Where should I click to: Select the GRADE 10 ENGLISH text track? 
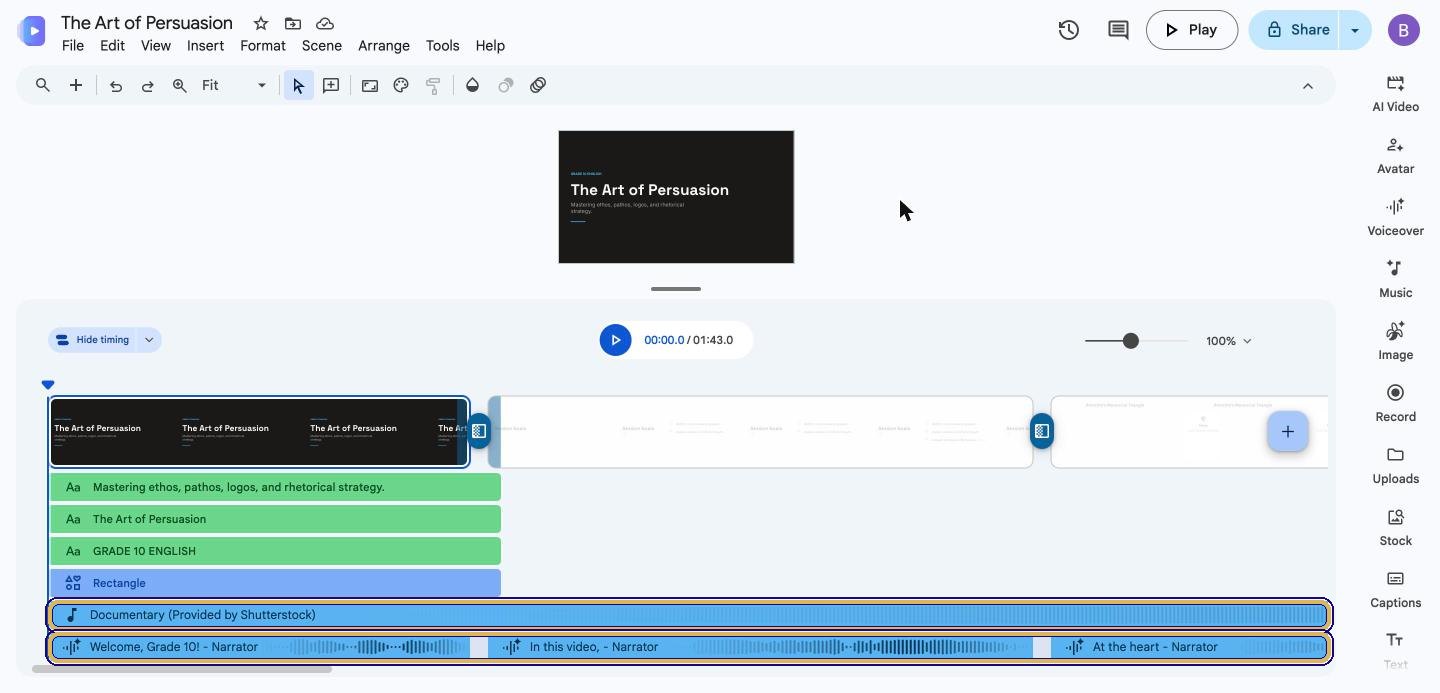(x=276, y=551)
